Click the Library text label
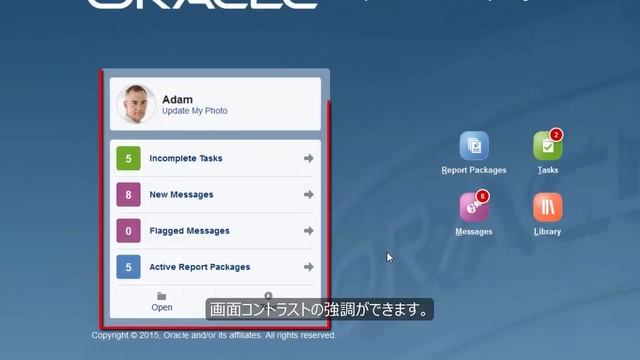 click(x=547, y=232)
